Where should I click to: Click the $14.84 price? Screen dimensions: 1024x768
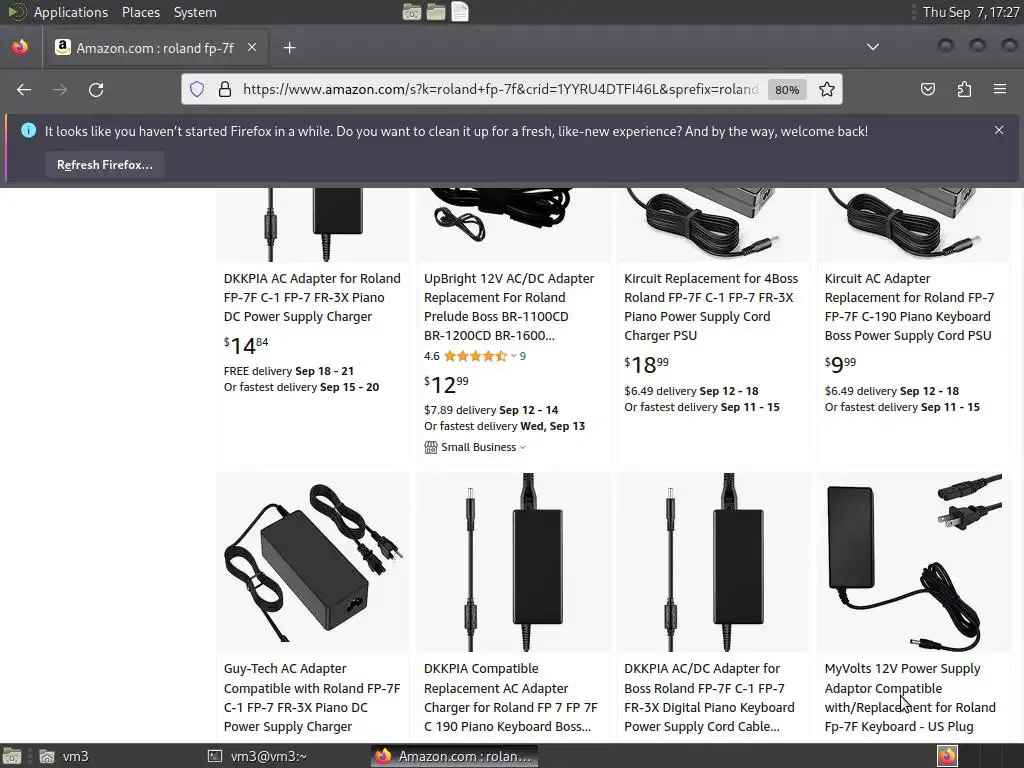[x=246, y=345]
